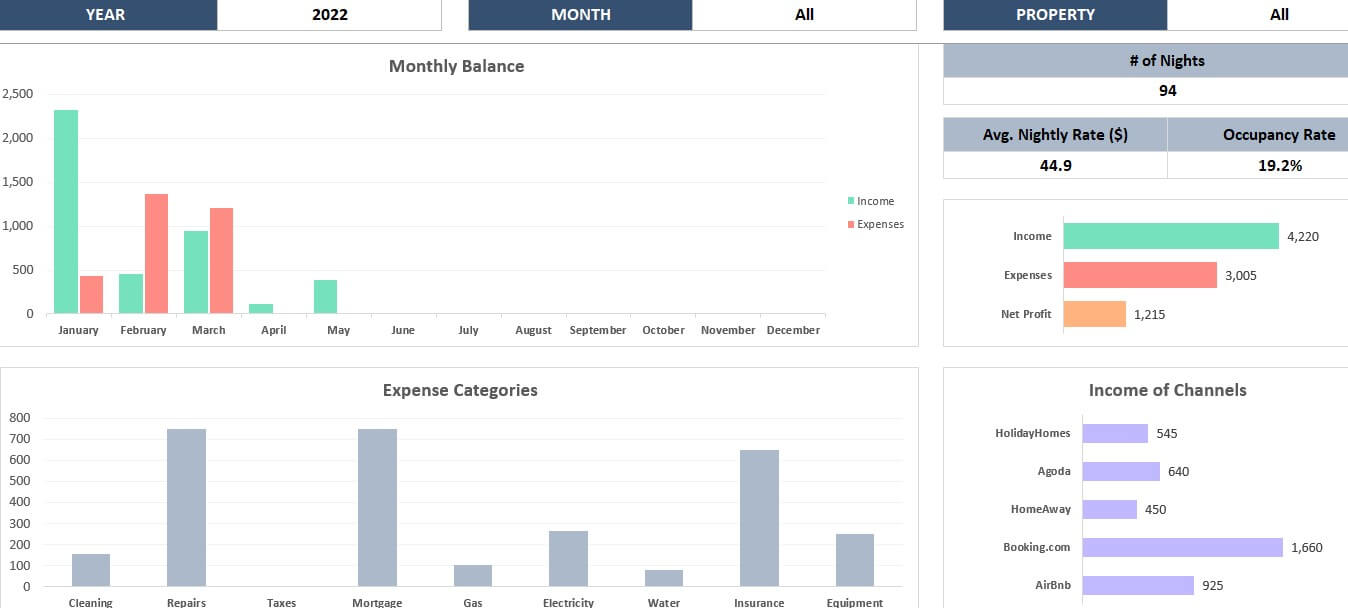The width and height of the screenshot is (1348, 608).
Task: Select January's red expenses bar
Action: (x=91, y=294)
